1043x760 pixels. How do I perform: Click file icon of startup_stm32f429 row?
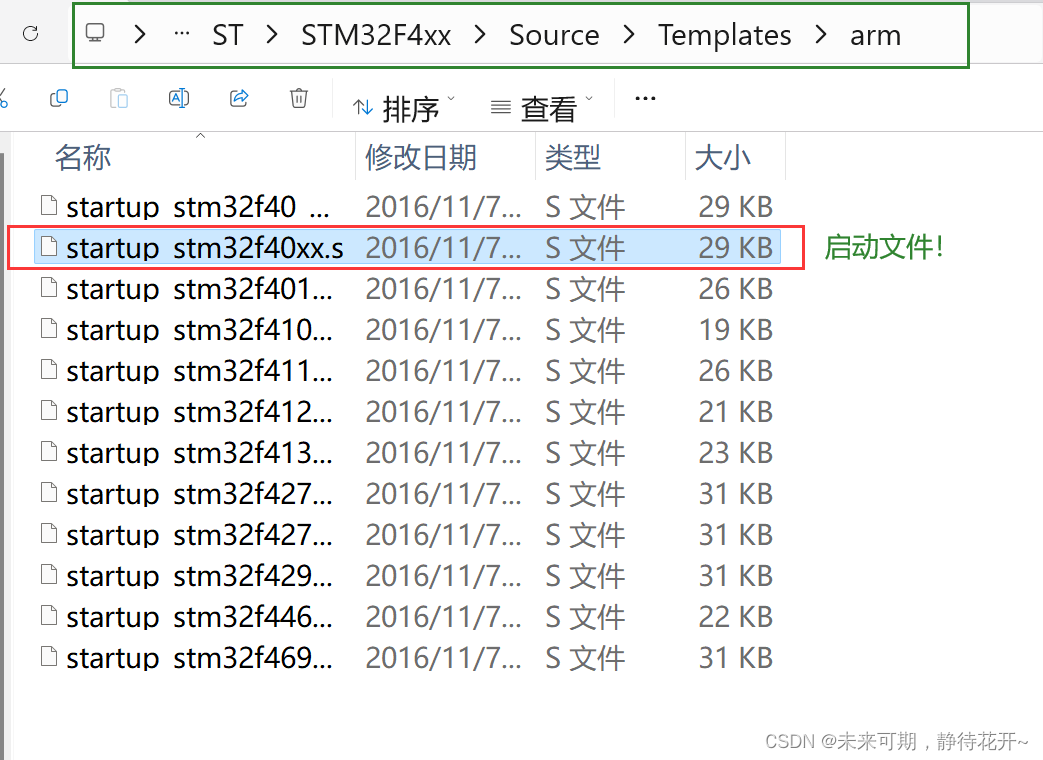[x=49, y=575]
